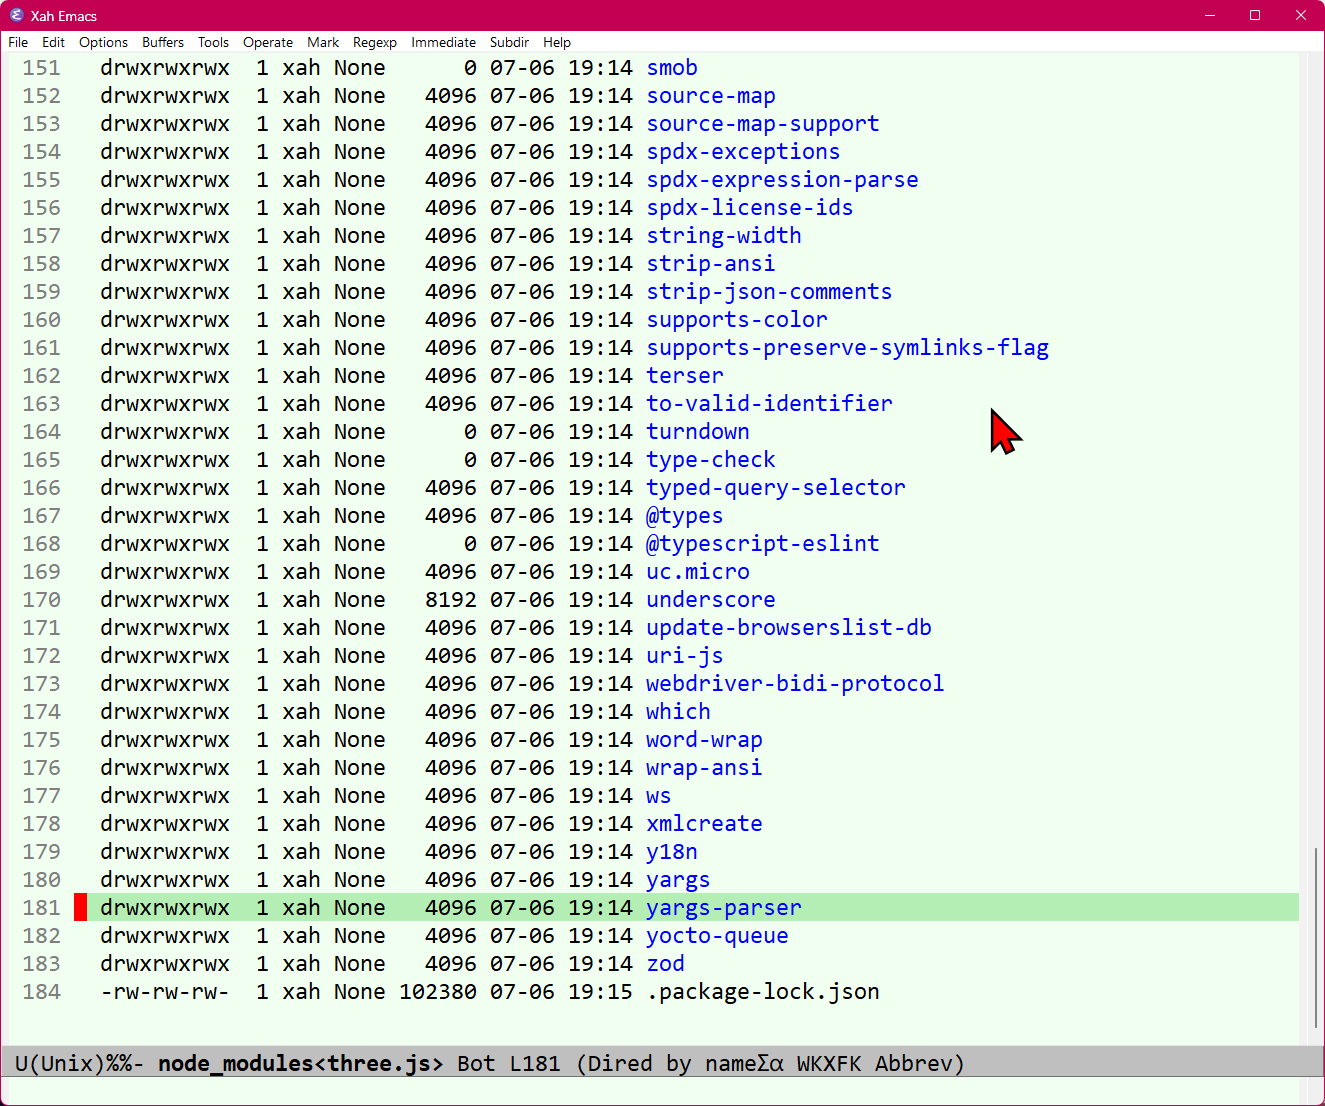
Task: Select the string-width directory entry
Action: click(x=724, y=236)
